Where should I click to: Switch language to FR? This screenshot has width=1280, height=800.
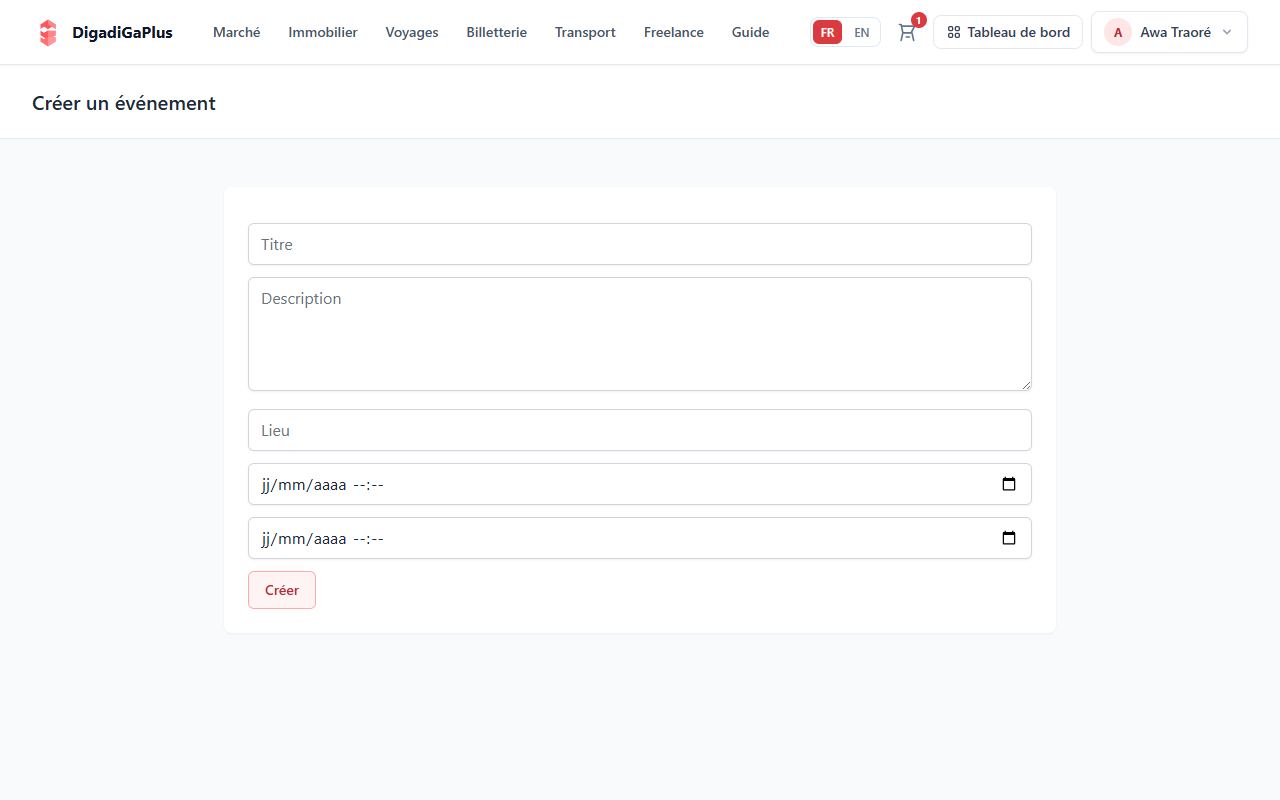click(827, 32)
